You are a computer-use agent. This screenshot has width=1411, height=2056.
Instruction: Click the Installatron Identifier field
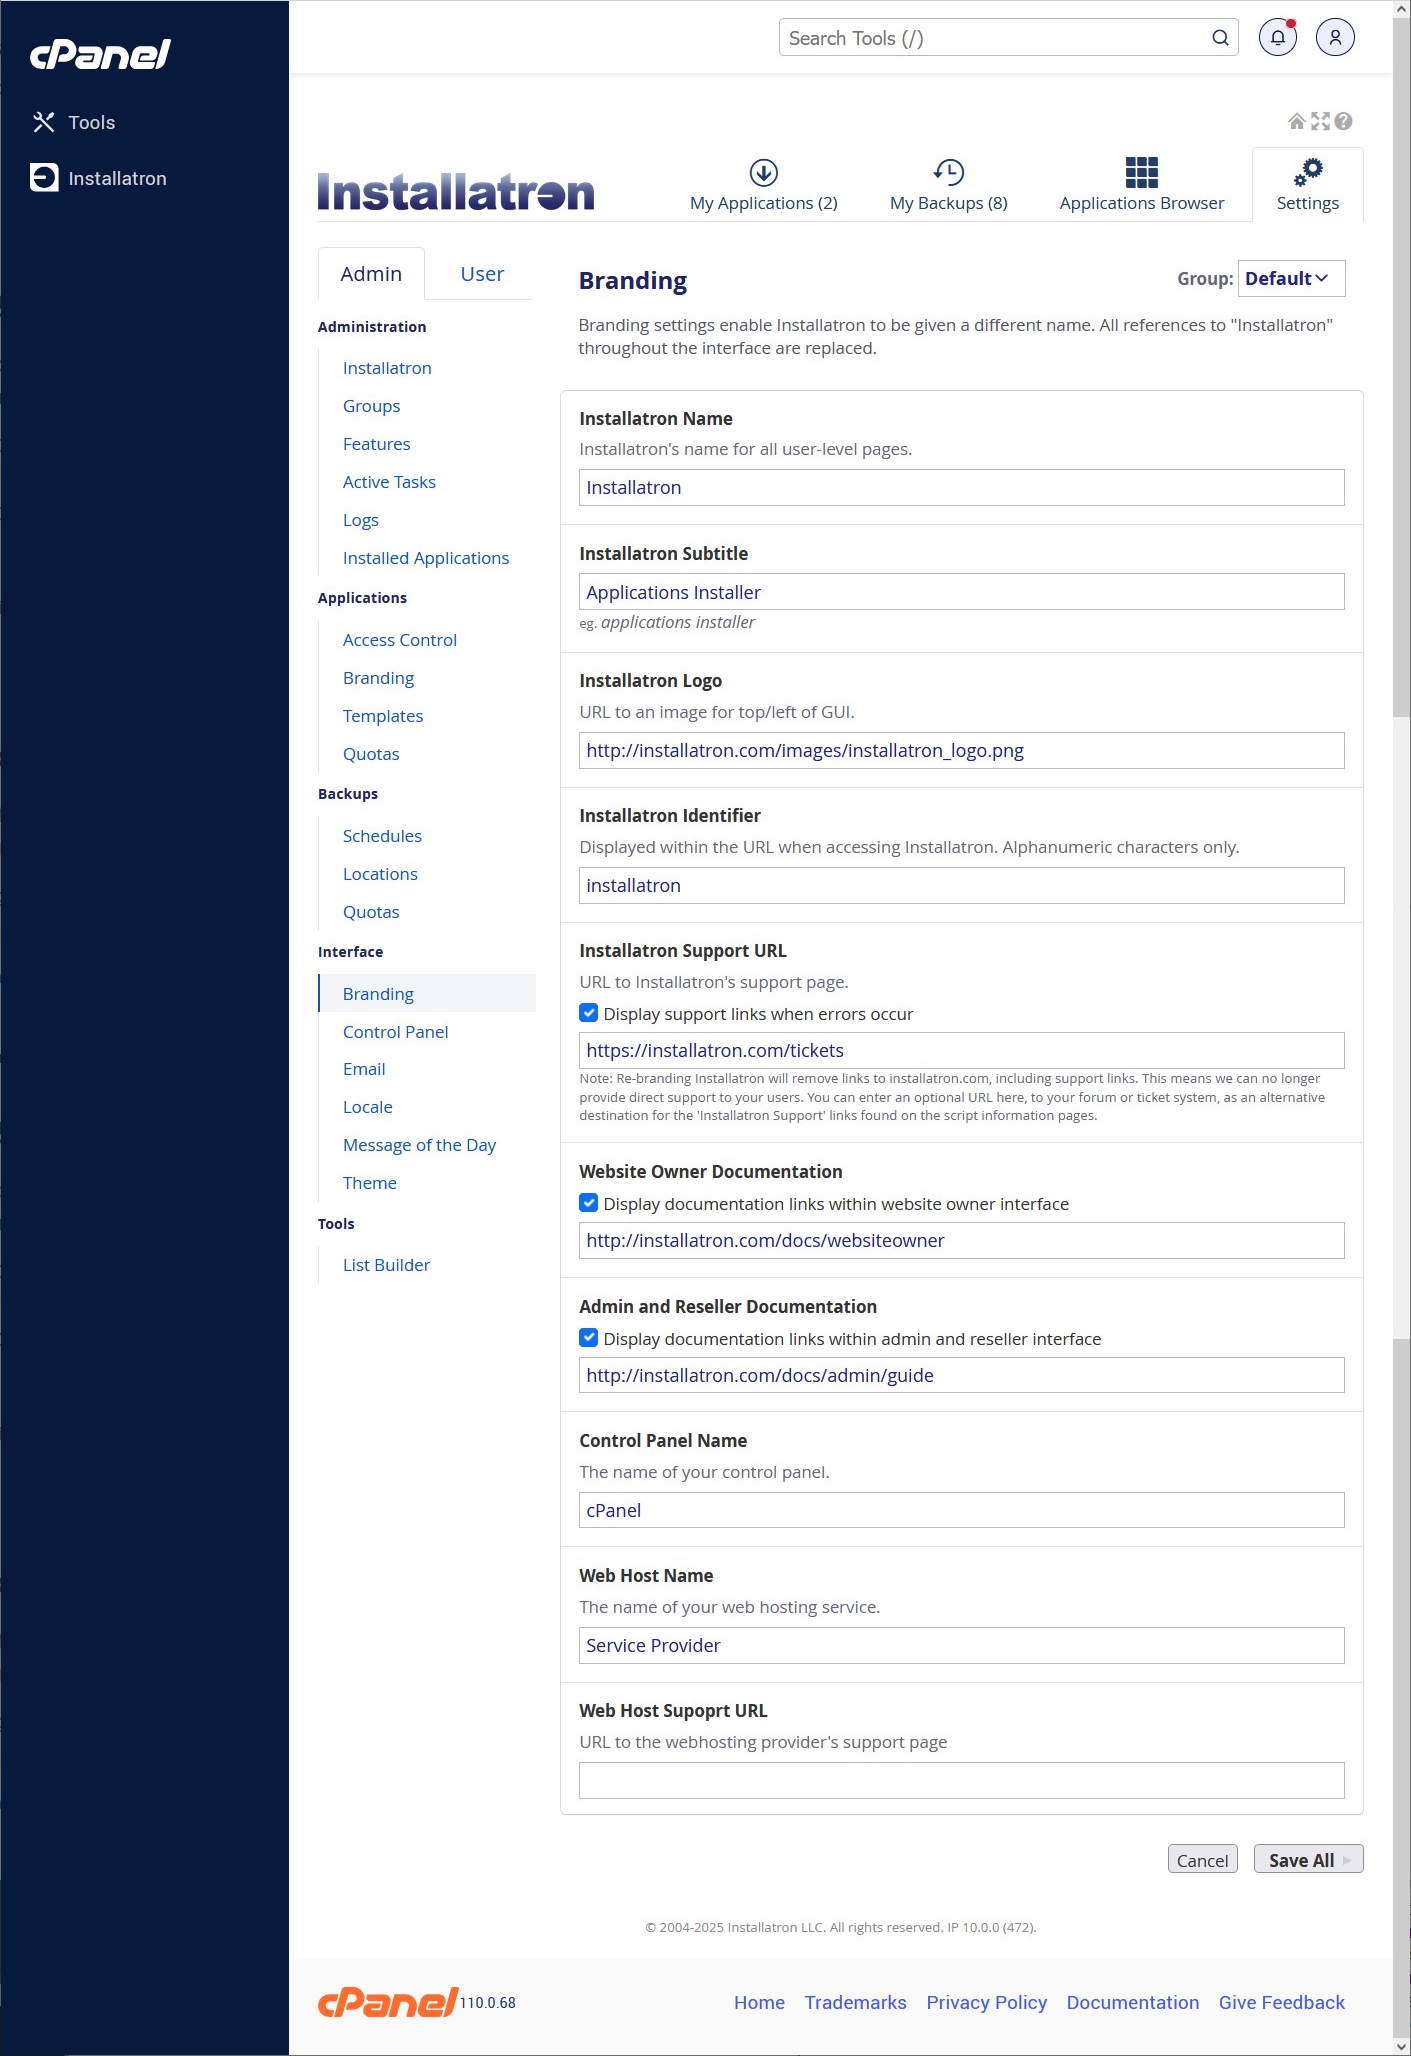[x=962, y=885]
